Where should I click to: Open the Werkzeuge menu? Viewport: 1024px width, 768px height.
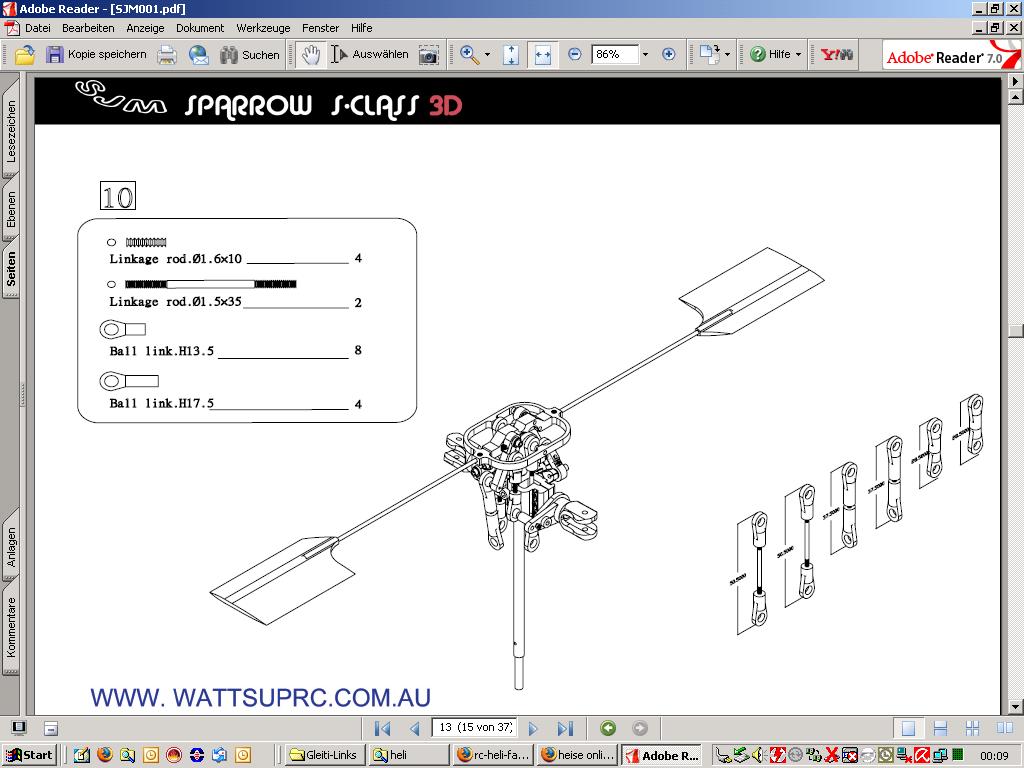(x=263, y=28)
